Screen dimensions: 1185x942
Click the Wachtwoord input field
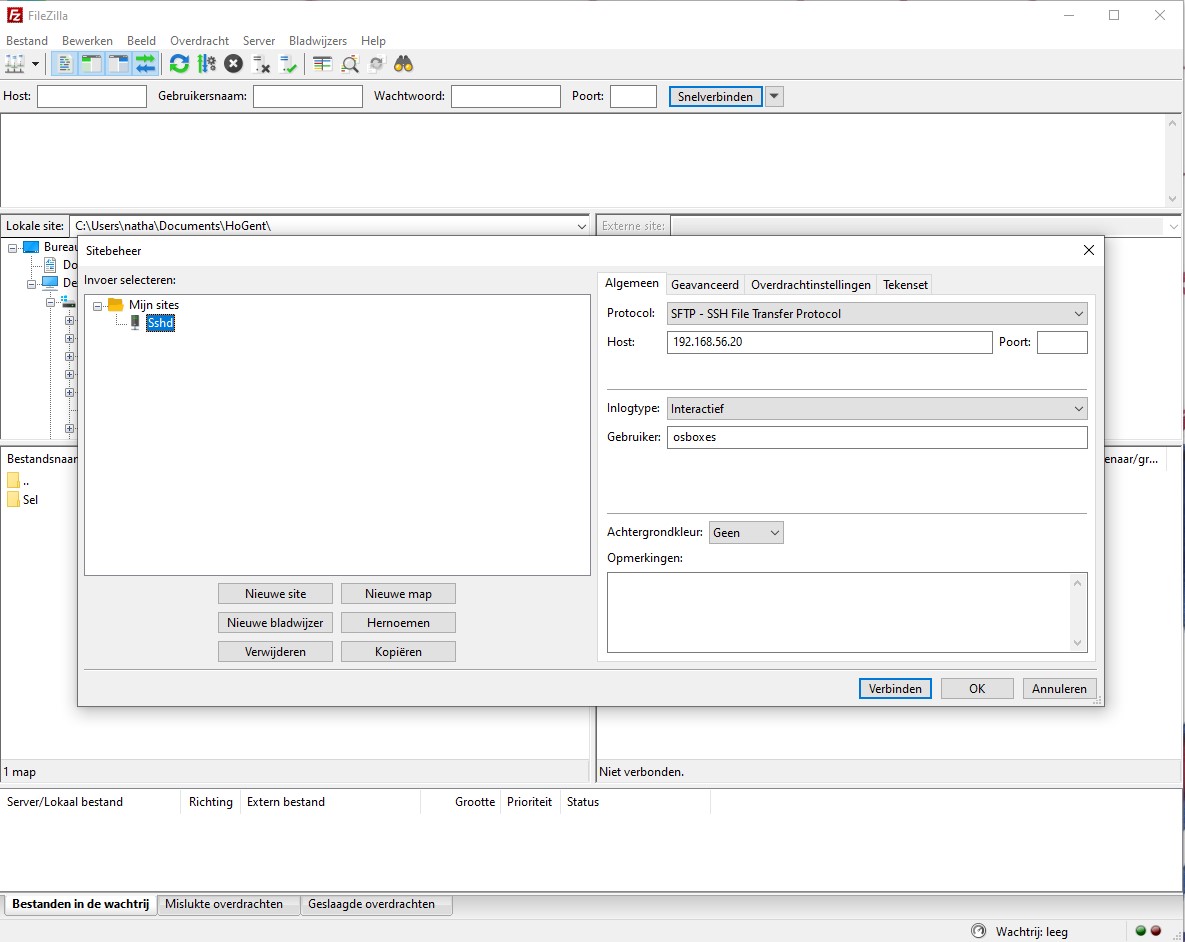506,96
